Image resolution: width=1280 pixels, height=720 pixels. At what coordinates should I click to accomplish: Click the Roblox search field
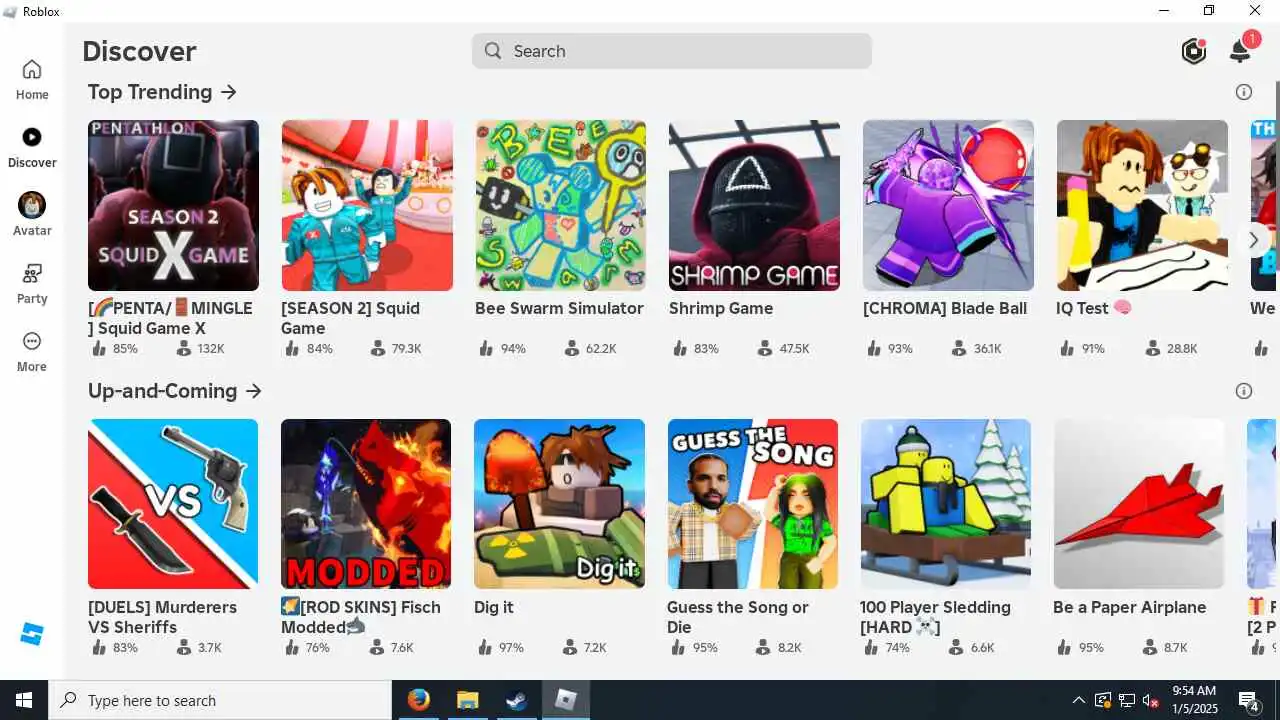click(672, 51)
